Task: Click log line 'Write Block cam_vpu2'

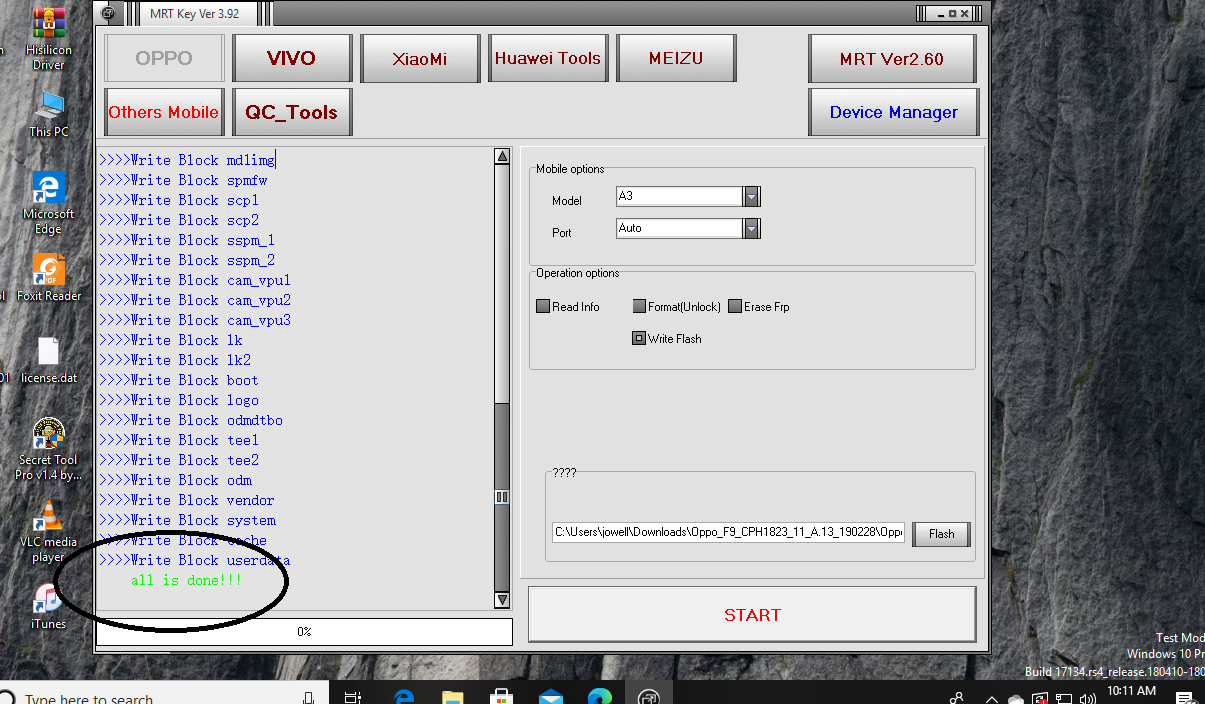Action: pyautogui.click(x=195, y=300)
